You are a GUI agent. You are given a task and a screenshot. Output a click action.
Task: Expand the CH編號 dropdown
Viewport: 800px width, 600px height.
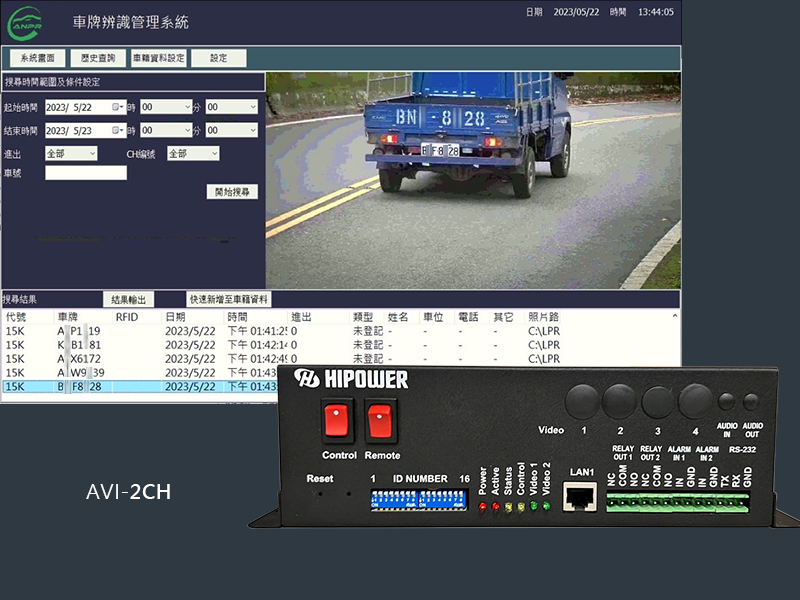[x=192, y=154]
